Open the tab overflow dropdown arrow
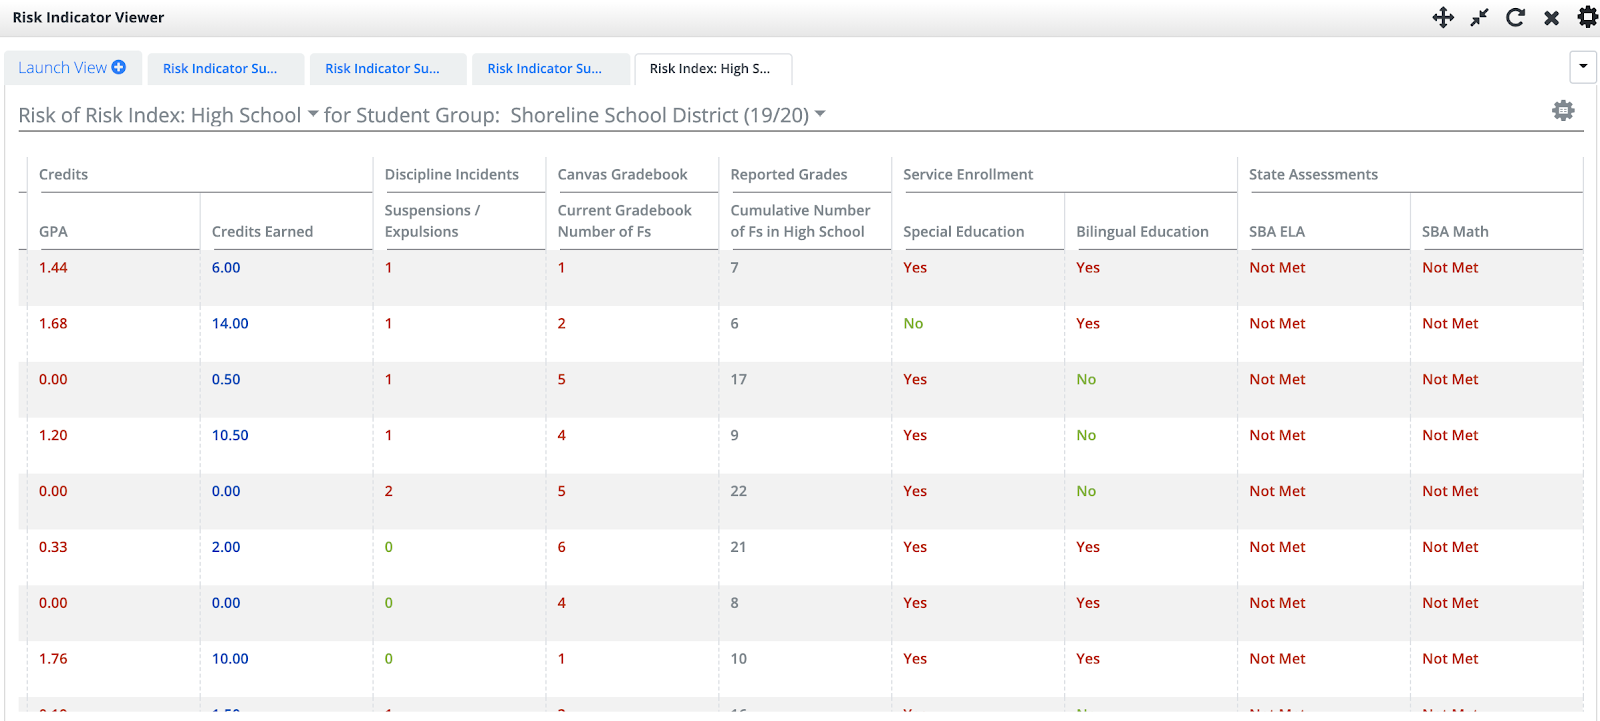The image size is (1600, 721). tap(1583, 67)
